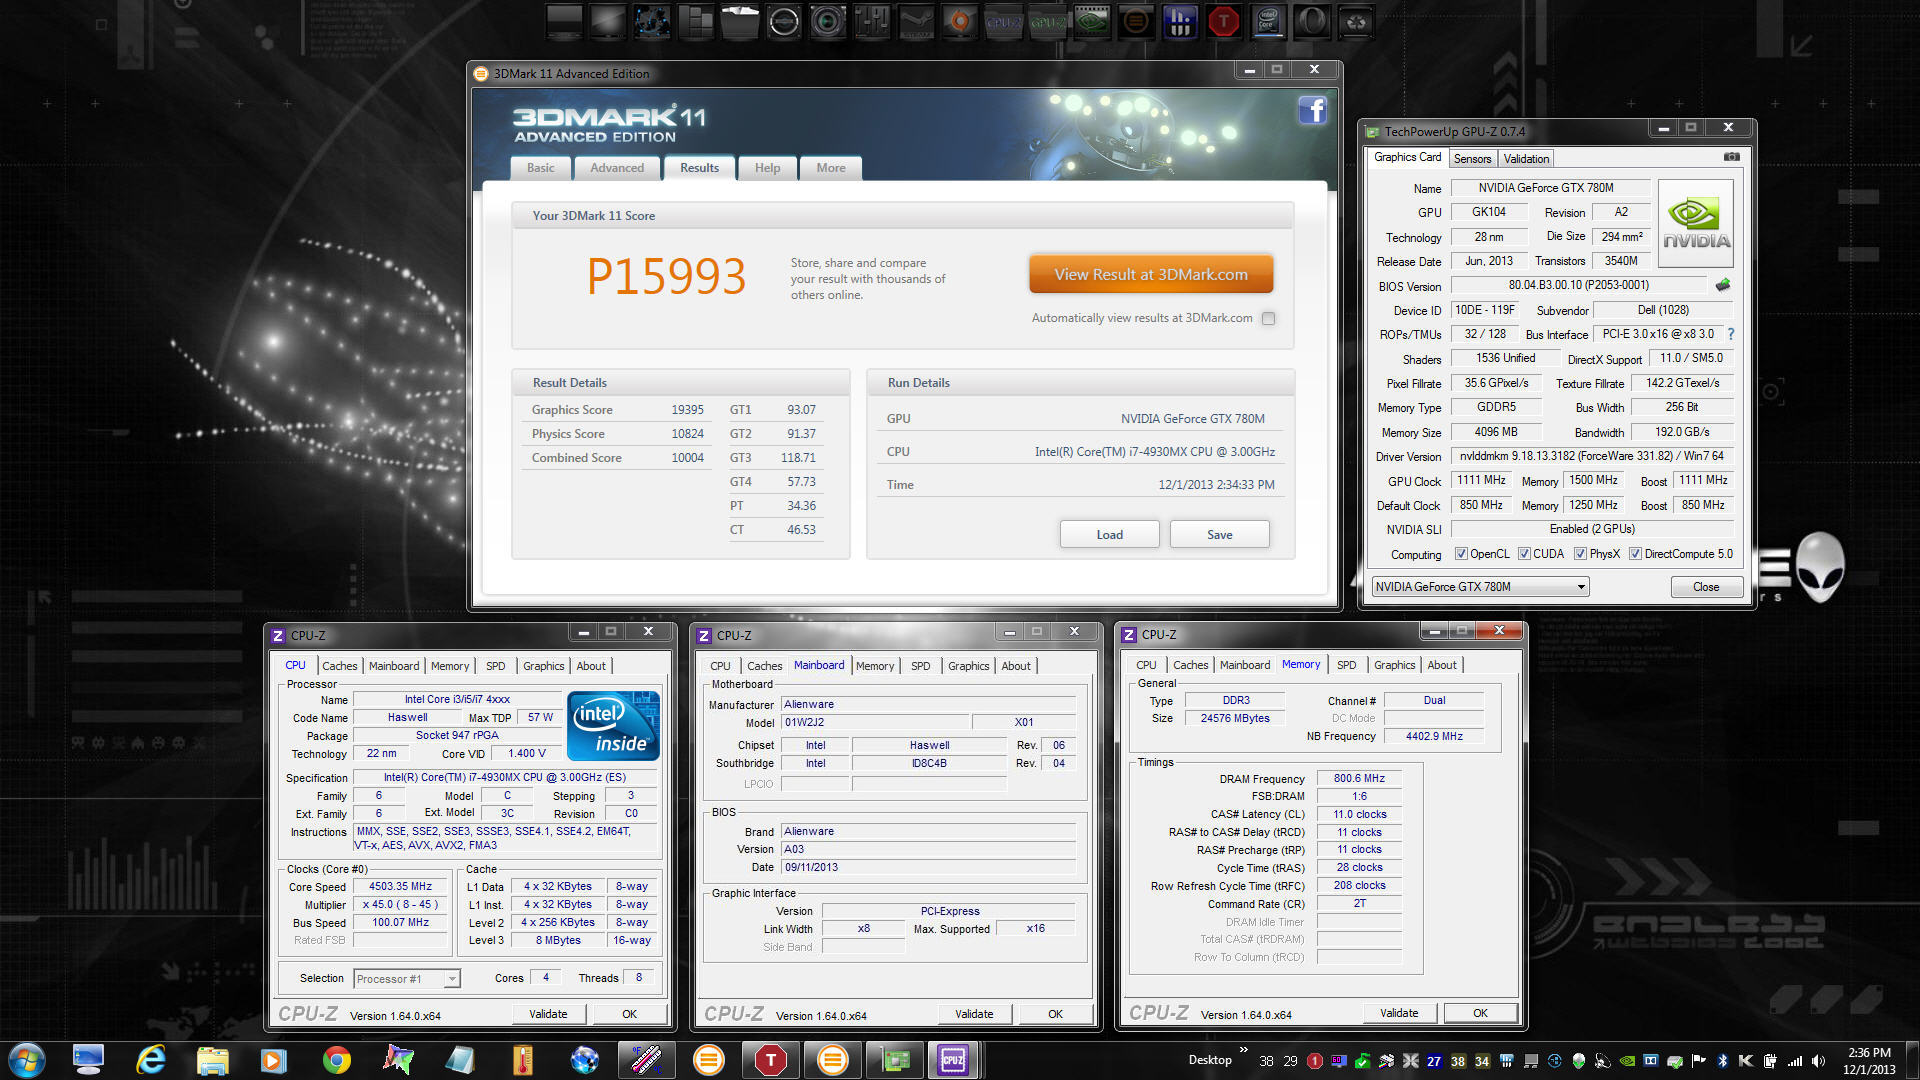Open NVIDIA icon in top dock
The height and width of the screenshot is (1080, 1920).
(1091, 21)
